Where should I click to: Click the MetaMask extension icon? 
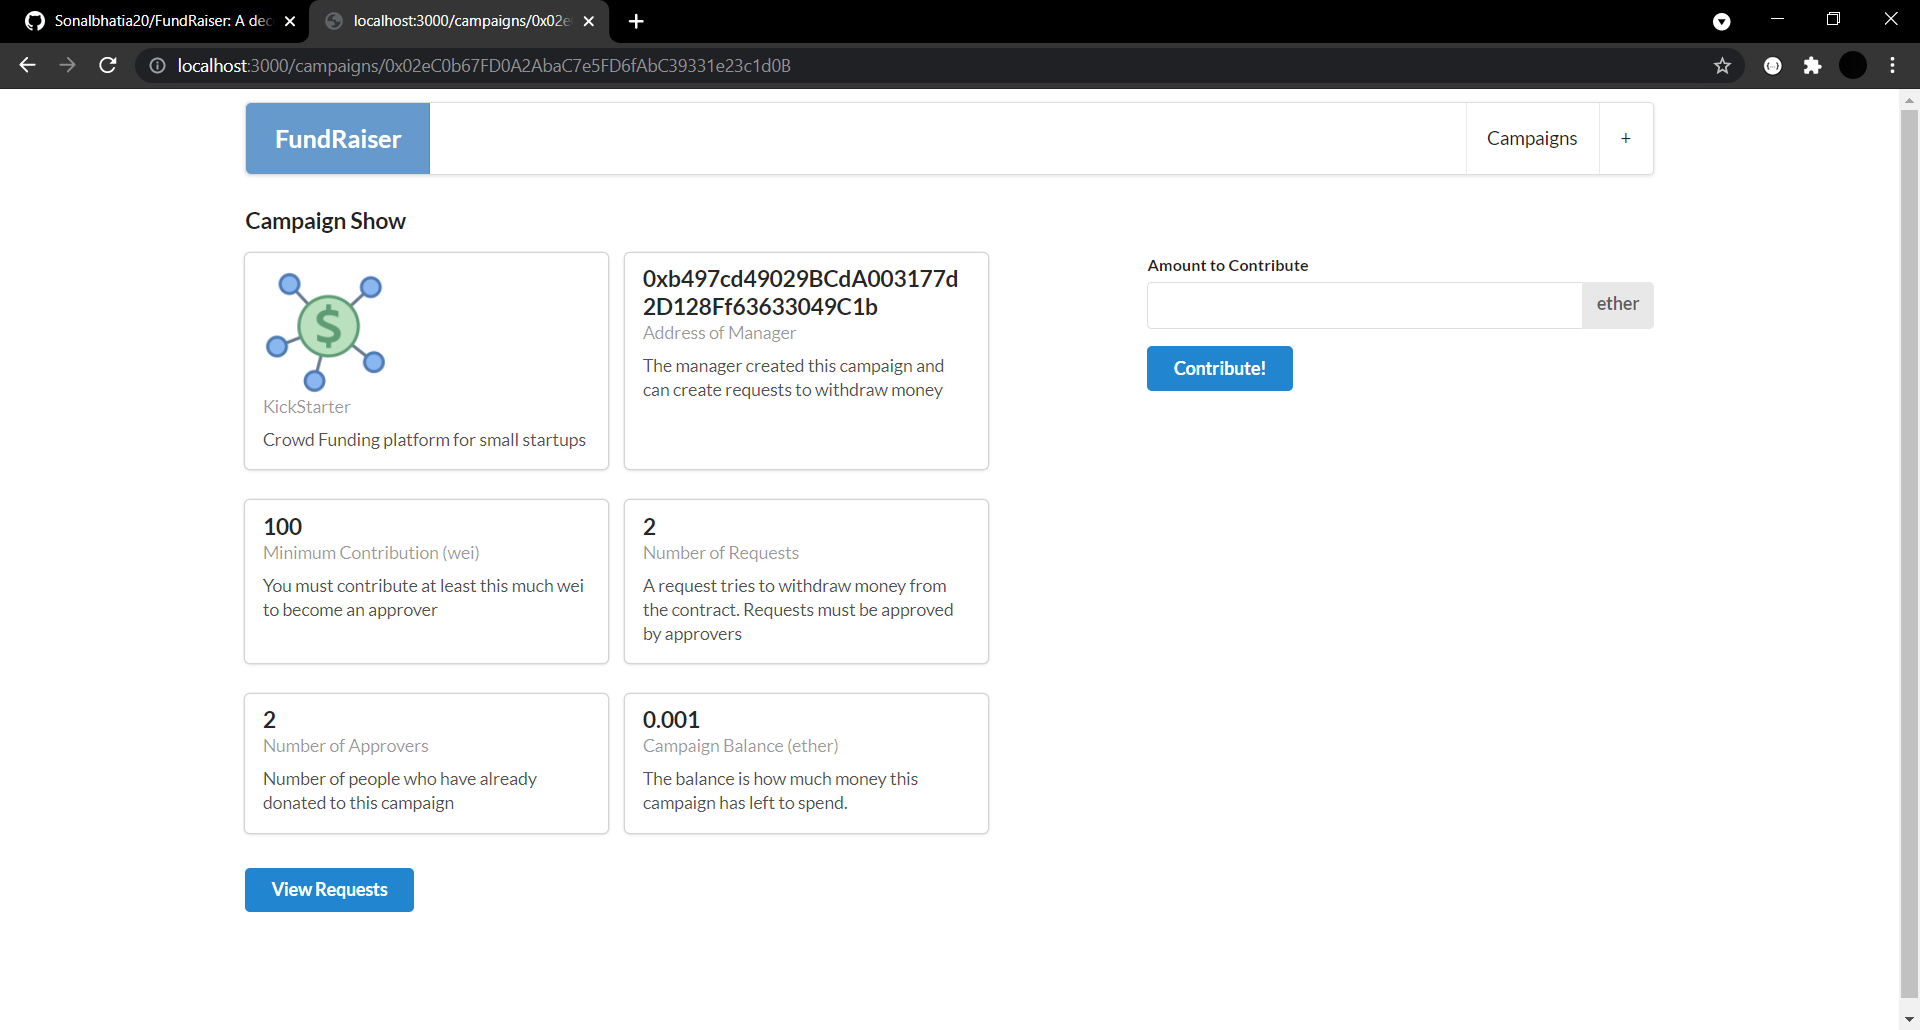[1774, 66]
